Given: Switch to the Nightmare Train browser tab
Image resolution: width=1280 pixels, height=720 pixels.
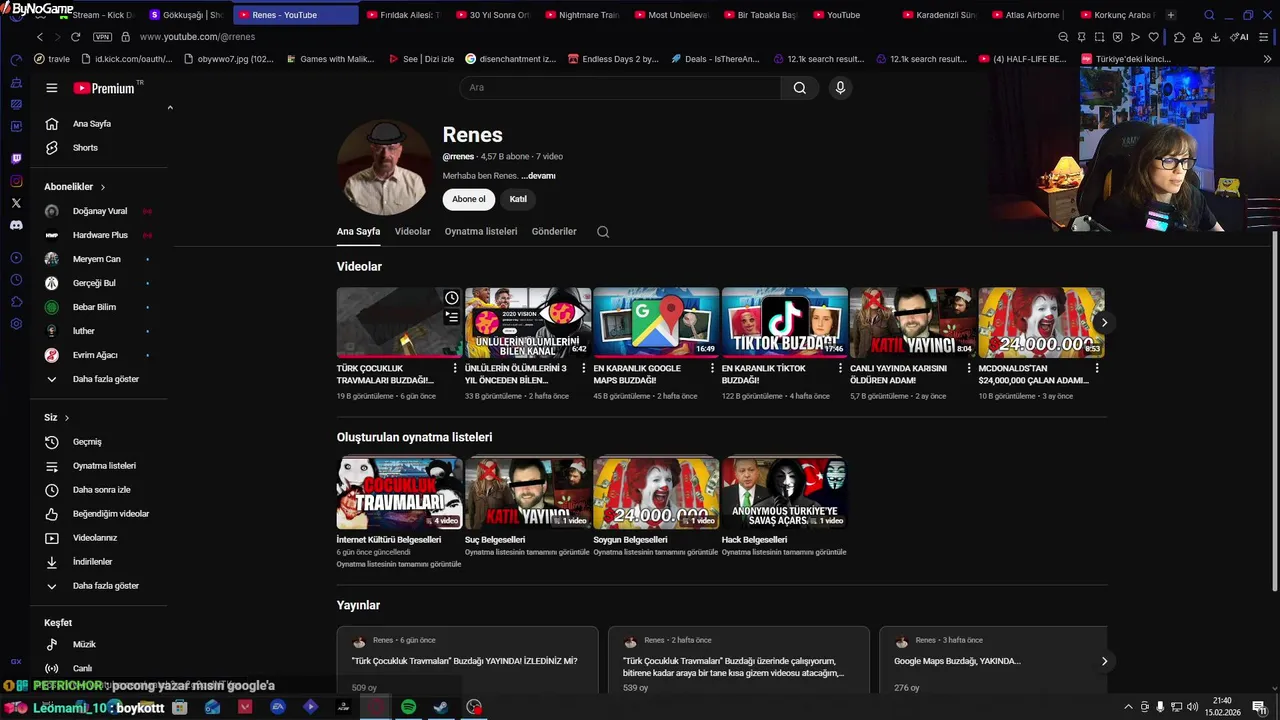Looking at the screenshot, I should click(x=580, y=15).
